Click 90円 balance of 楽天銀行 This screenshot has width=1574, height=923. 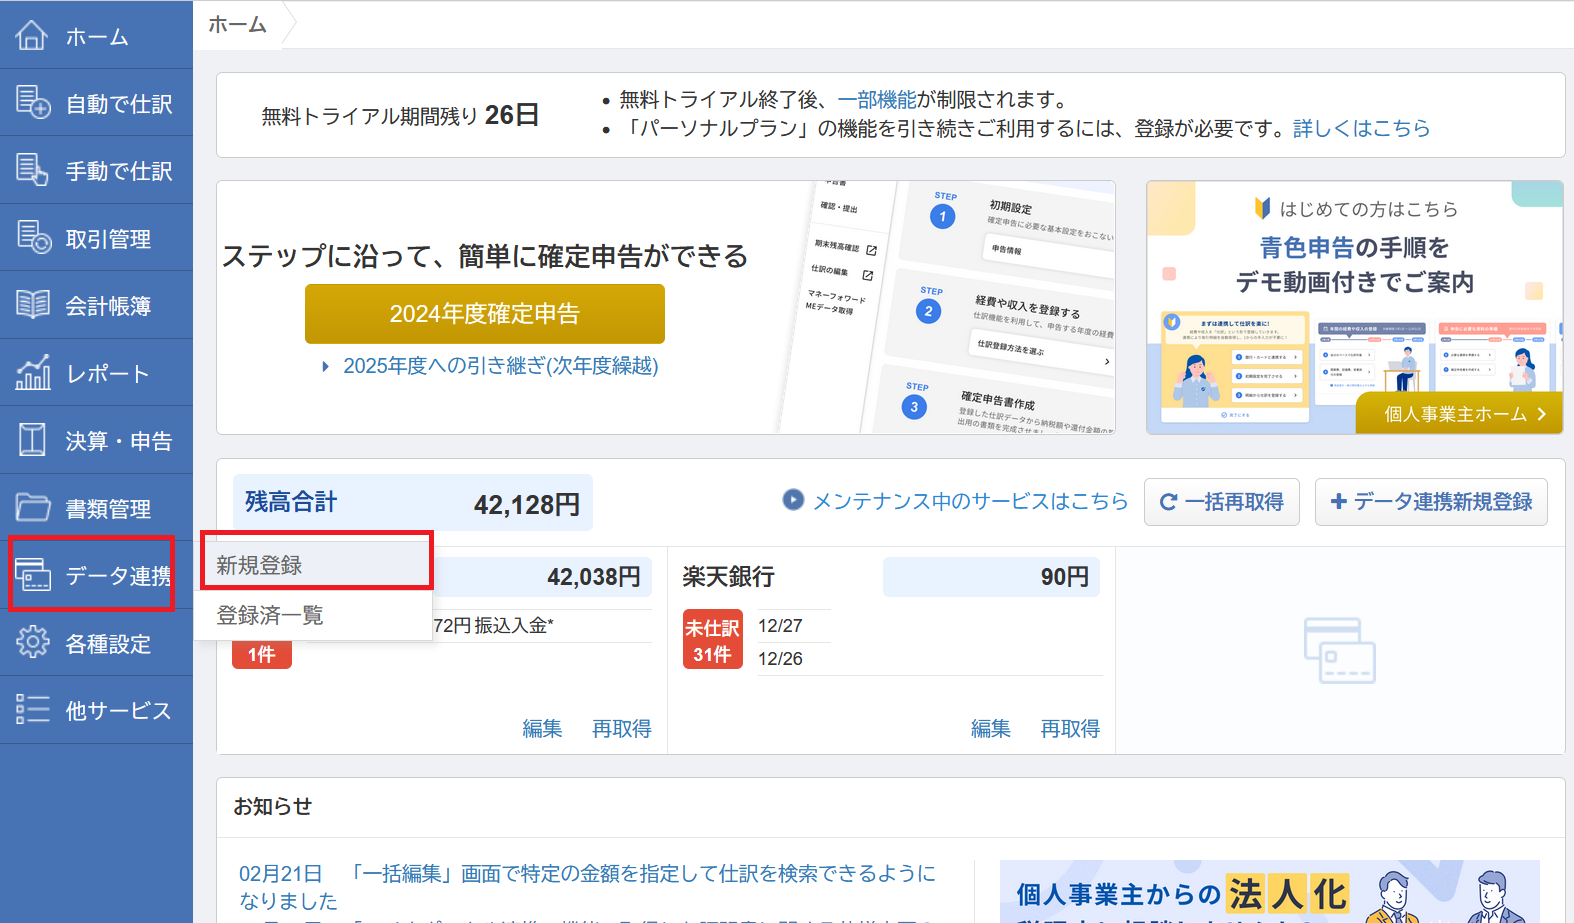[x=991, y=577]
